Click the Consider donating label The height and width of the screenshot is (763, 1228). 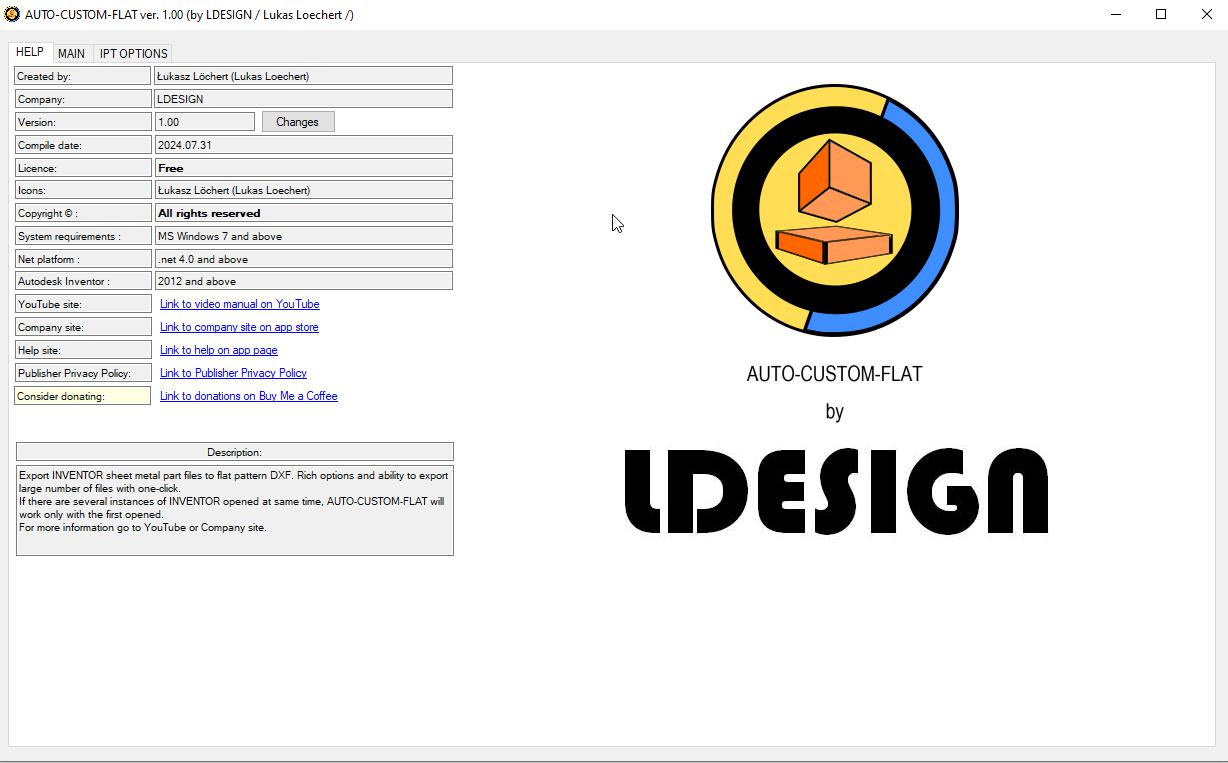[x=83, y=396]
